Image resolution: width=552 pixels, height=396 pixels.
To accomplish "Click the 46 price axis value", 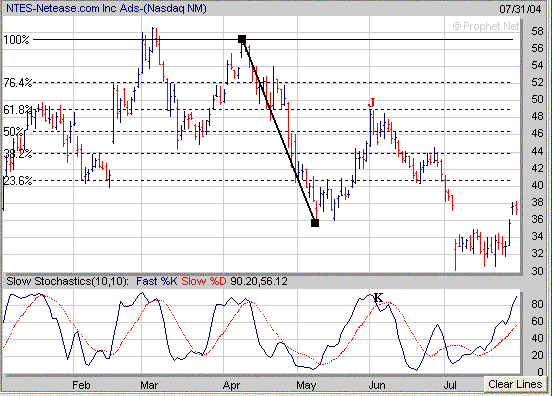I will (537, 133).
